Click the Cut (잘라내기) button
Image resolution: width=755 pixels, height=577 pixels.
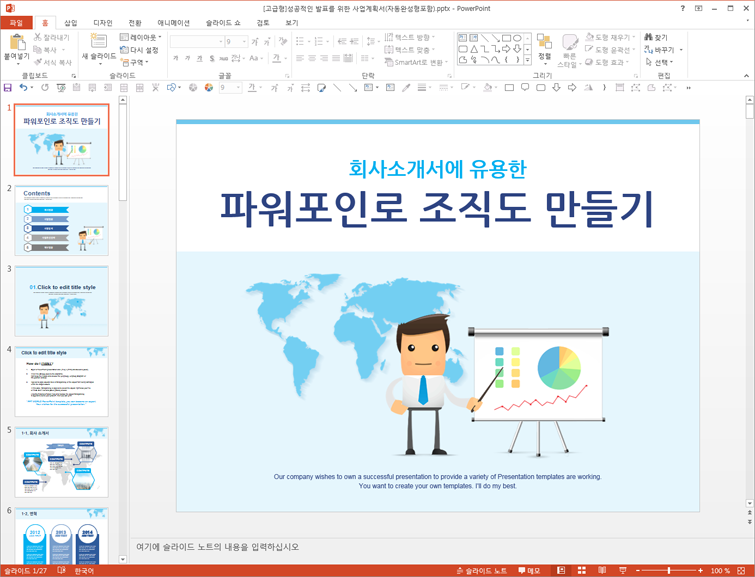(x=52, y=37)
